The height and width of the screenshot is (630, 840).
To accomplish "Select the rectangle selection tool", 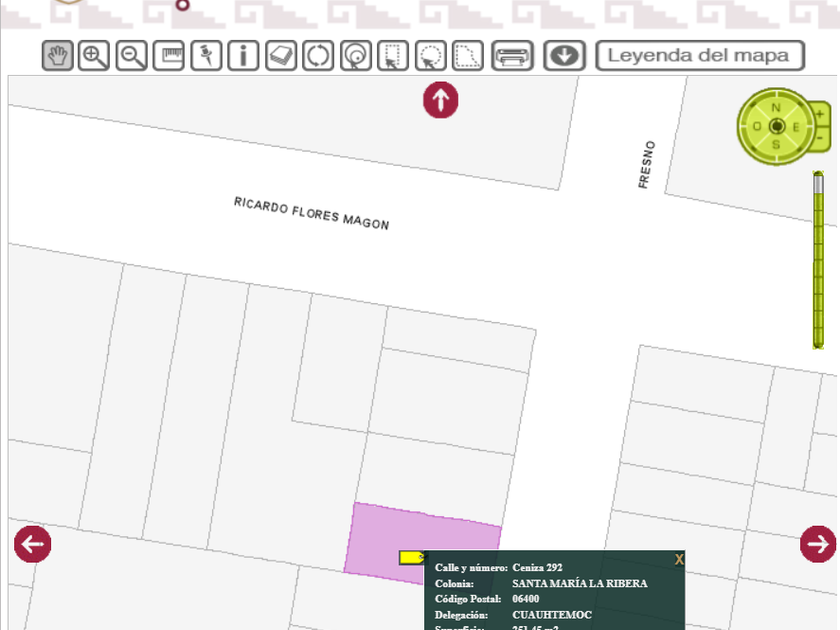I will pyautogui.click(x=393, y=56).
